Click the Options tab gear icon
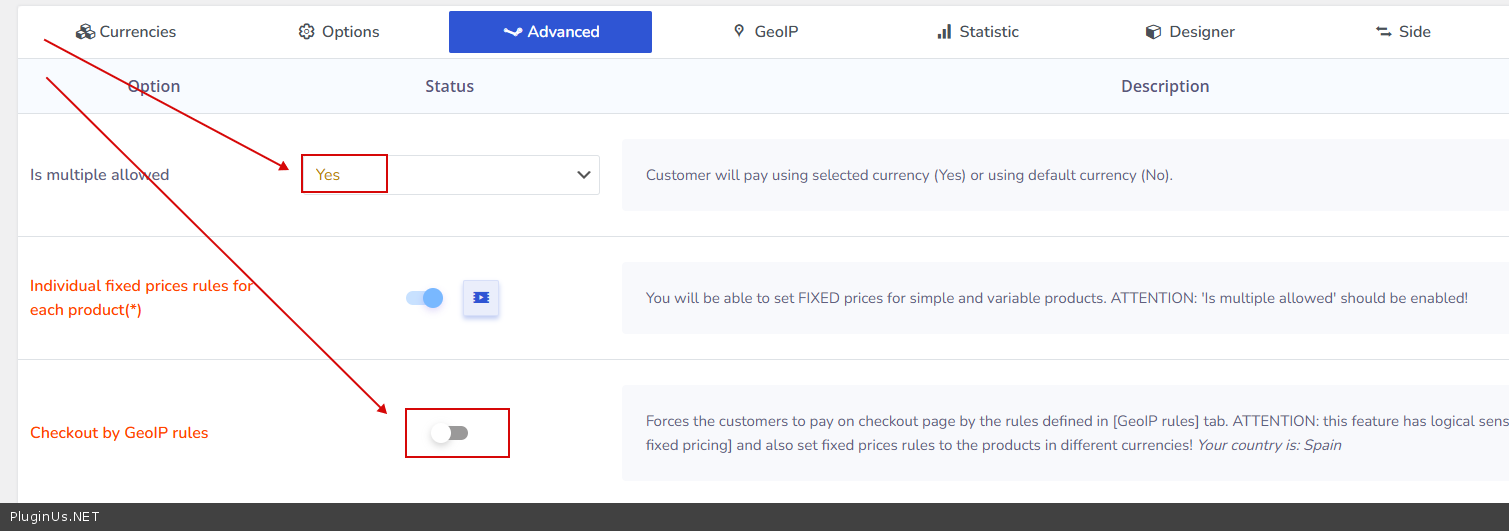Image resolution: width=1509 pixels, height=531 pixels. coord(306,32)
